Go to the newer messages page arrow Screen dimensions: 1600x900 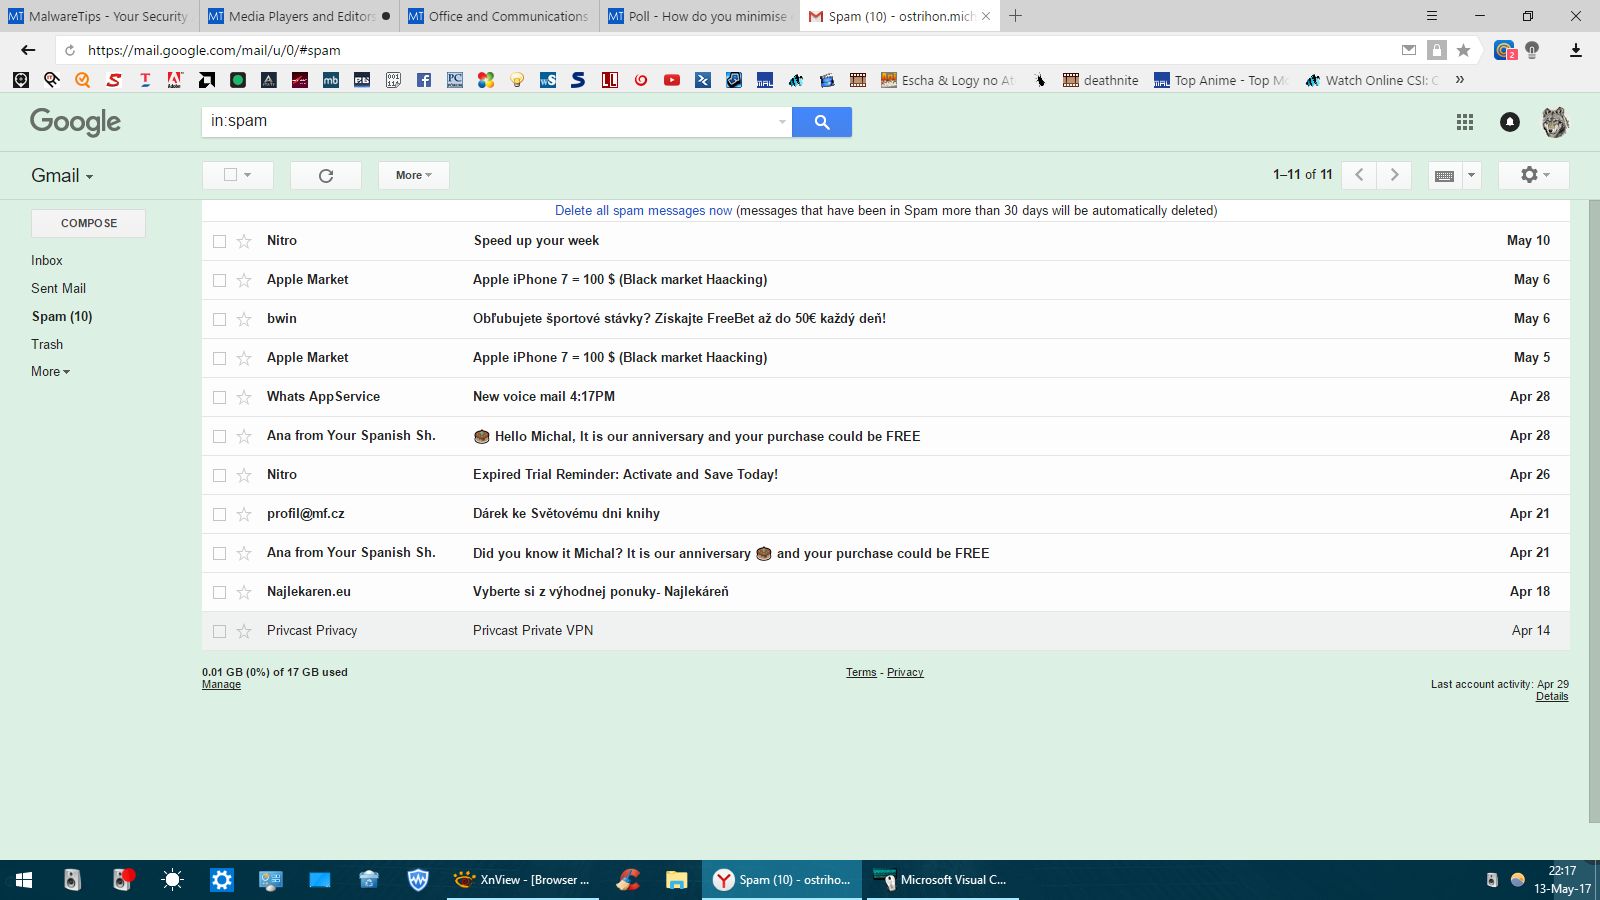(1359, 175)
